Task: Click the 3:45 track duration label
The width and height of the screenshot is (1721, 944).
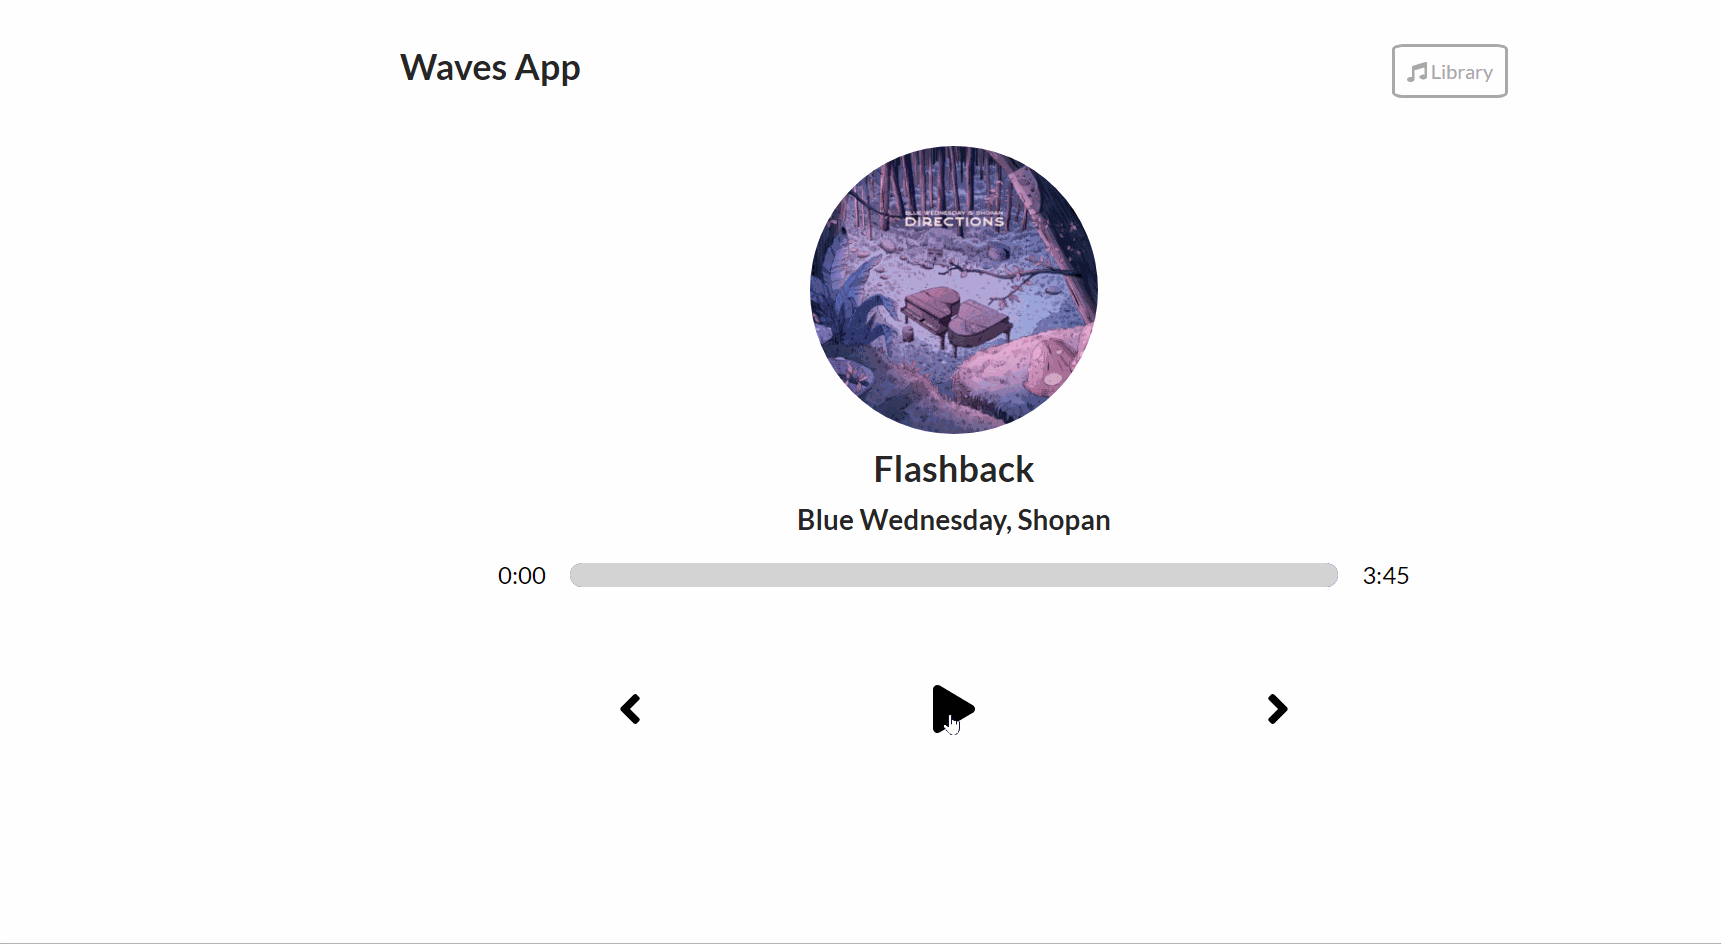Action: click(x=1386, y=575)
